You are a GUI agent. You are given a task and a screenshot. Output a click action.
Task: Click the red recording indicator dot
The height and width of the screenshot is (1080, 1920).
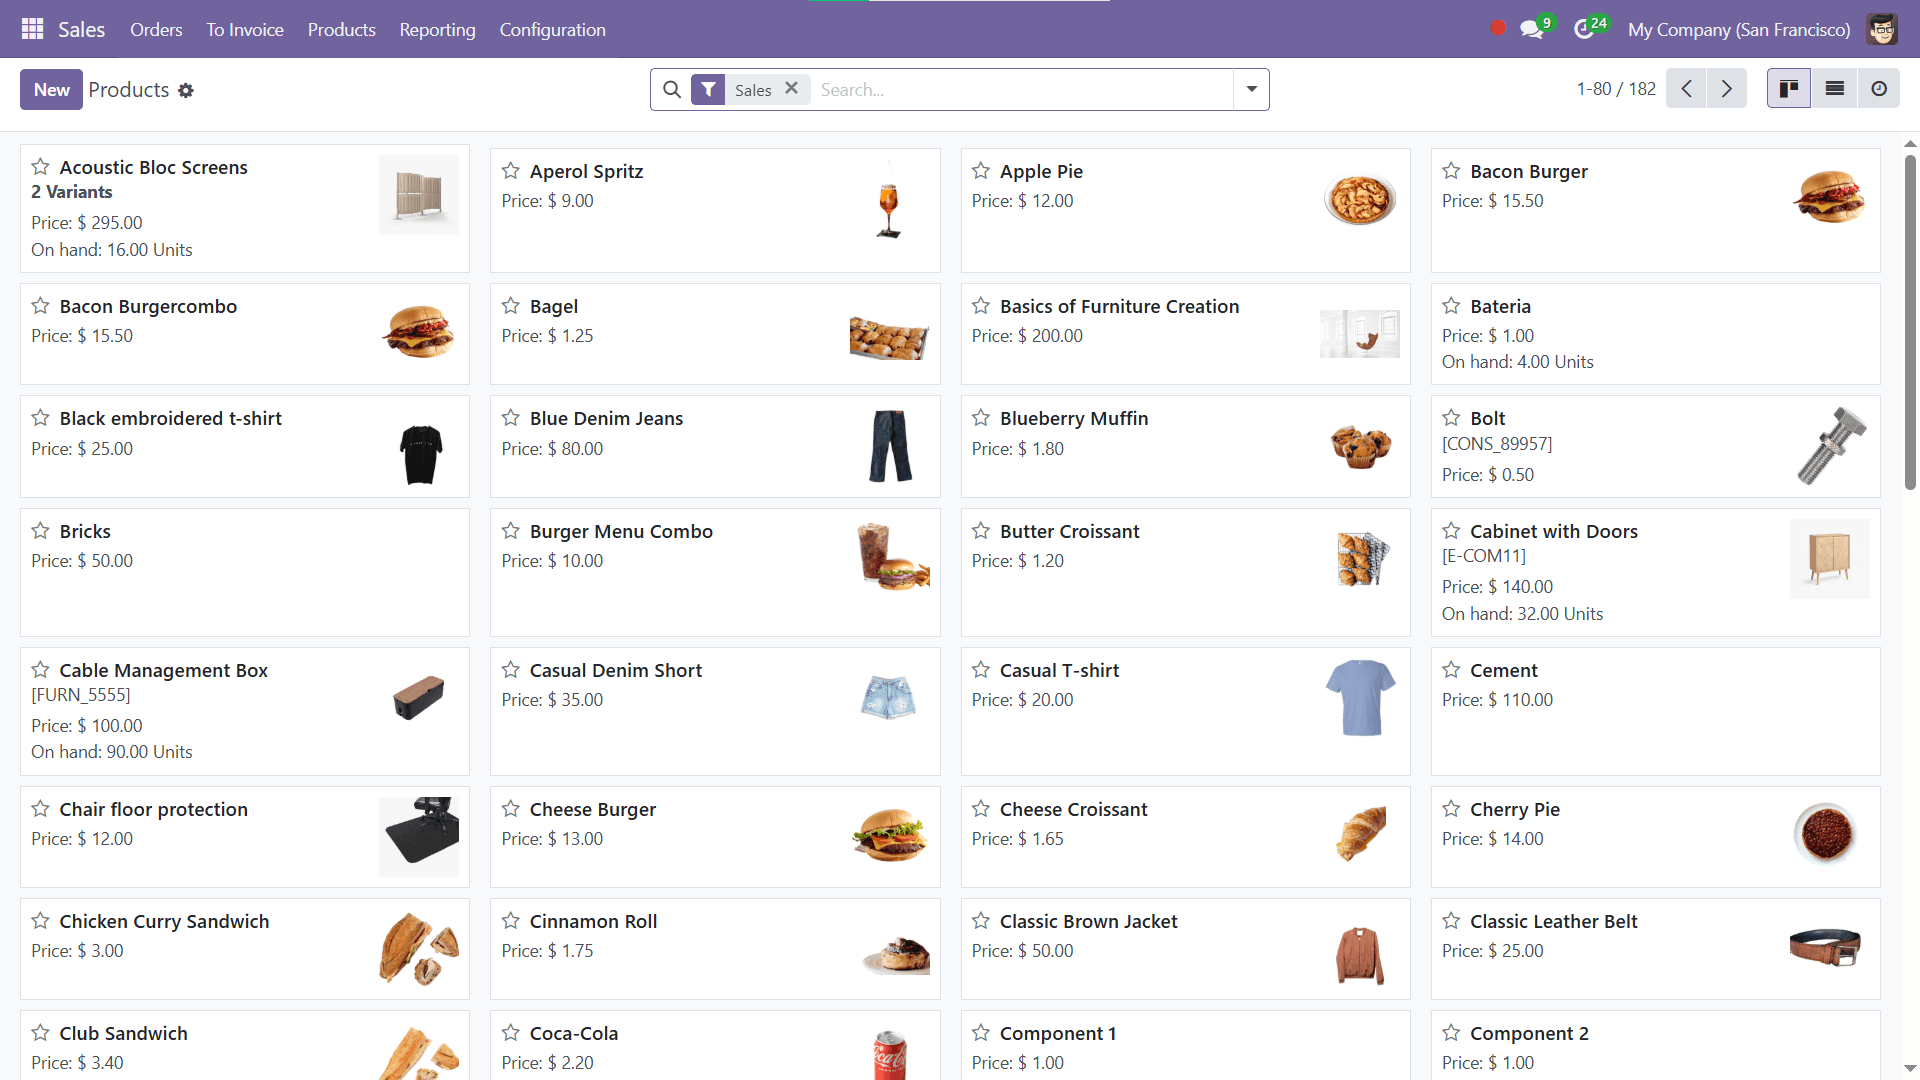pyautogui.click(x=1497, y=29)
